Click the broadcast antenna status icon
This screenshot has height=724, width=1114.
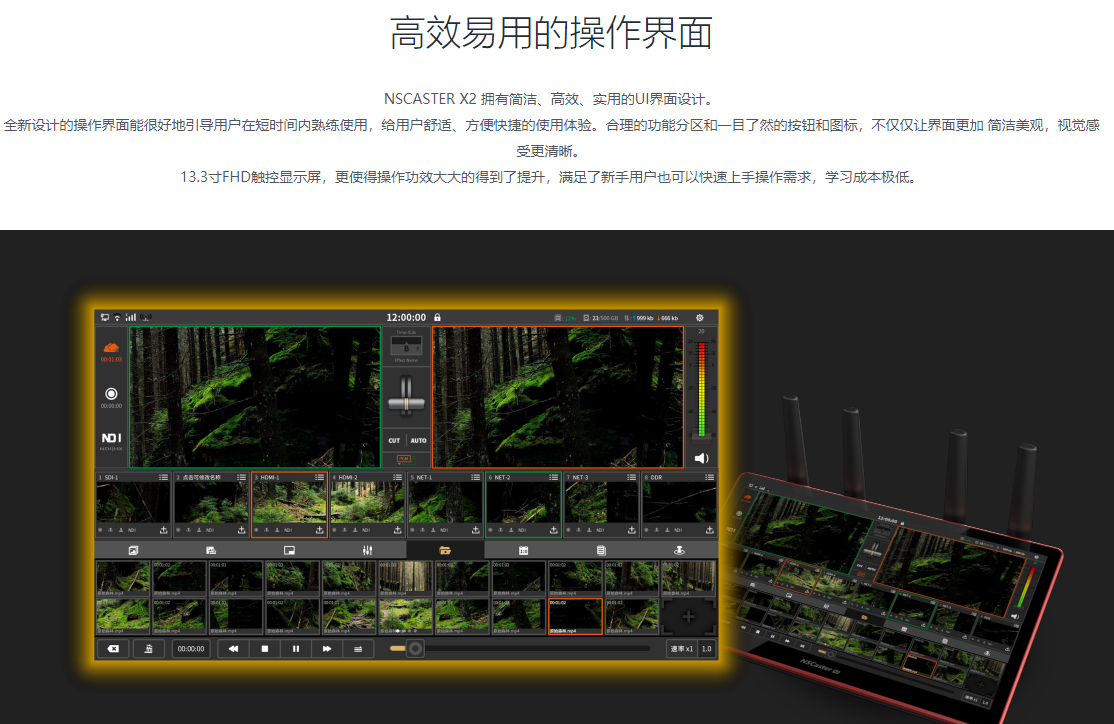[146, 317]
